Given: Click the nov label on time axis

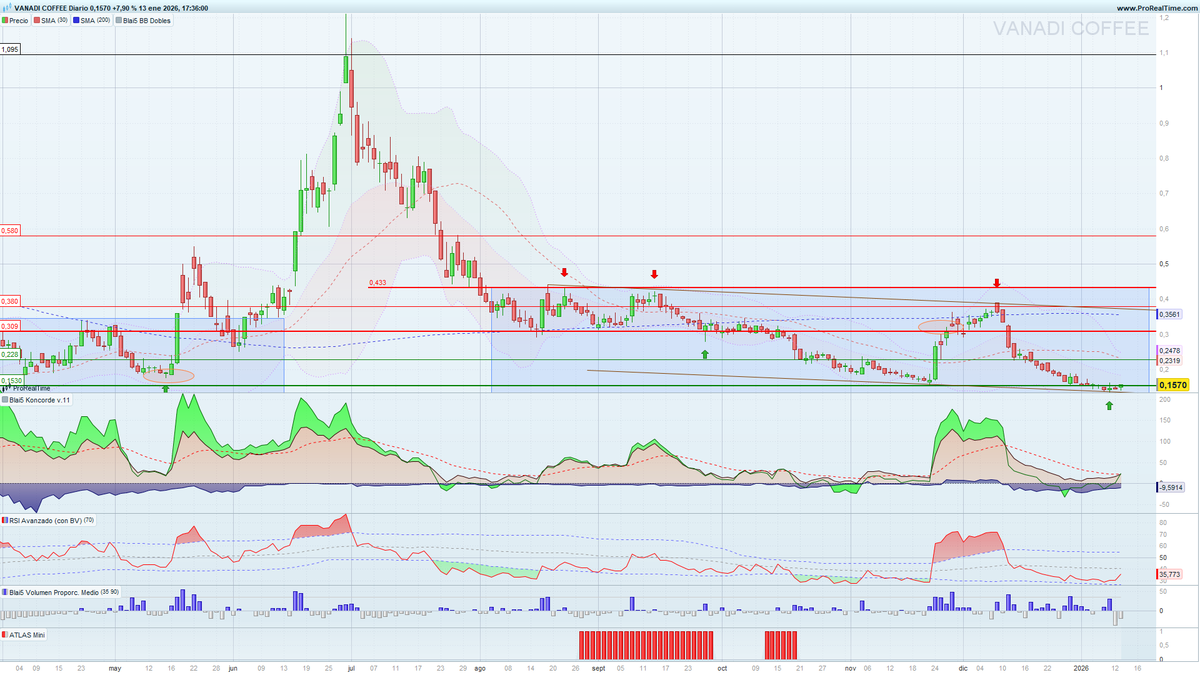Looking at the screenshot, I should (850, 666).
